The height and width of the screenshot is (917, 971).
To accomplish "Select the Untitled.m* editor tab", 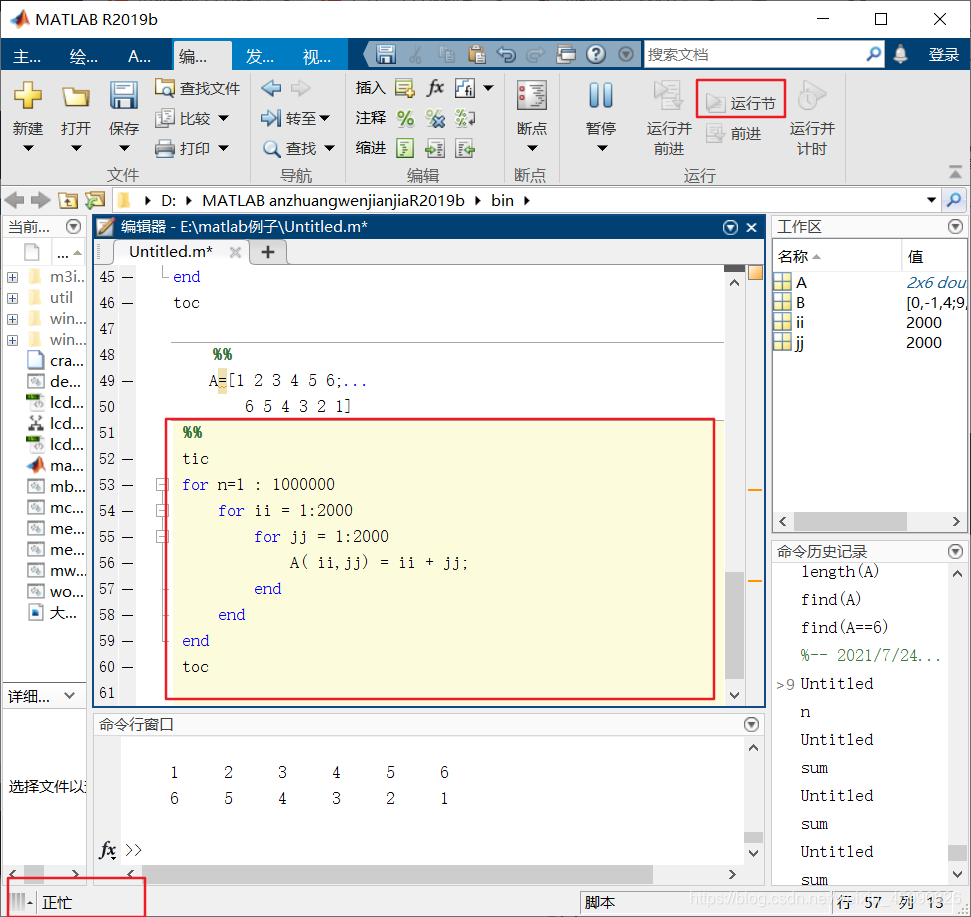I will pos(171,251).
